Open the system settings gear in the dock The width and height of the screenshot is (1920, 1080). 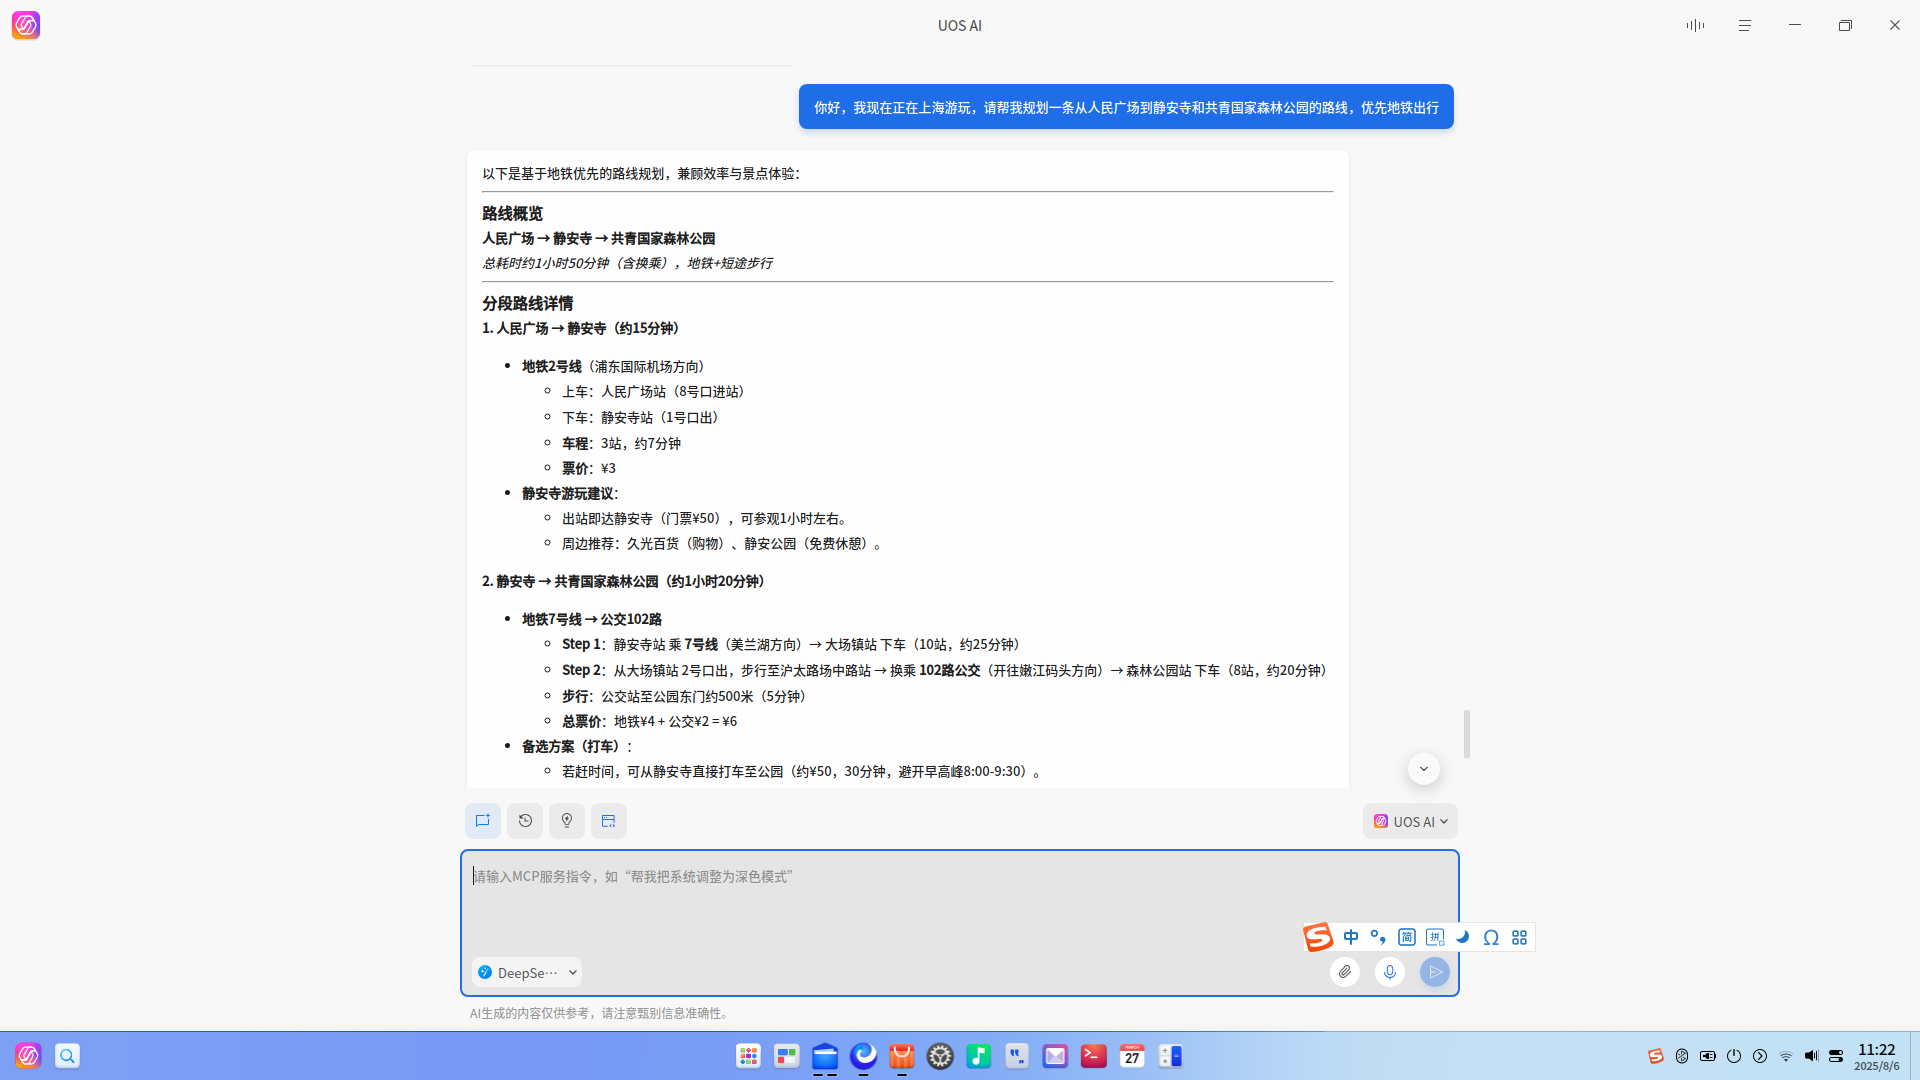click(x=940, y=1056)
